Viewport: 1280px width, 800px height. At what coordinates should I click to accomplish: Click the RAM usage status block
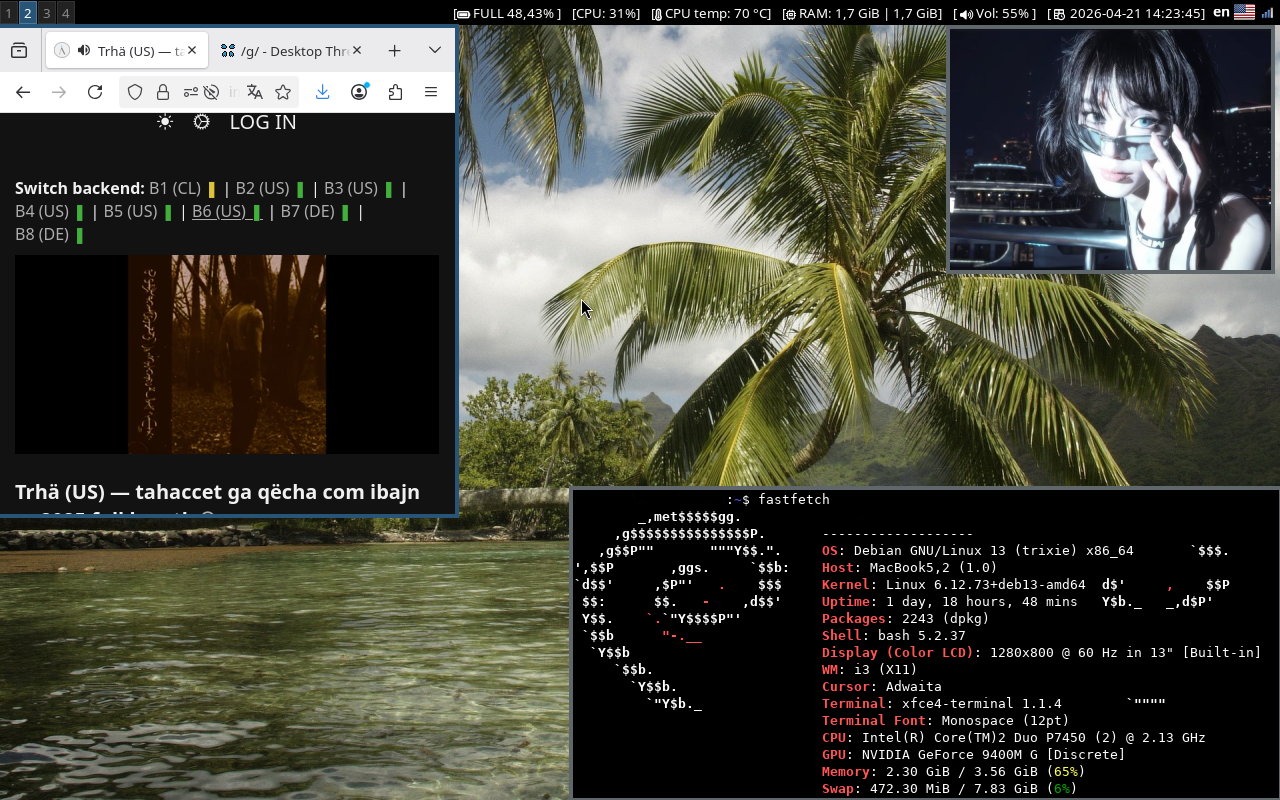862,13
